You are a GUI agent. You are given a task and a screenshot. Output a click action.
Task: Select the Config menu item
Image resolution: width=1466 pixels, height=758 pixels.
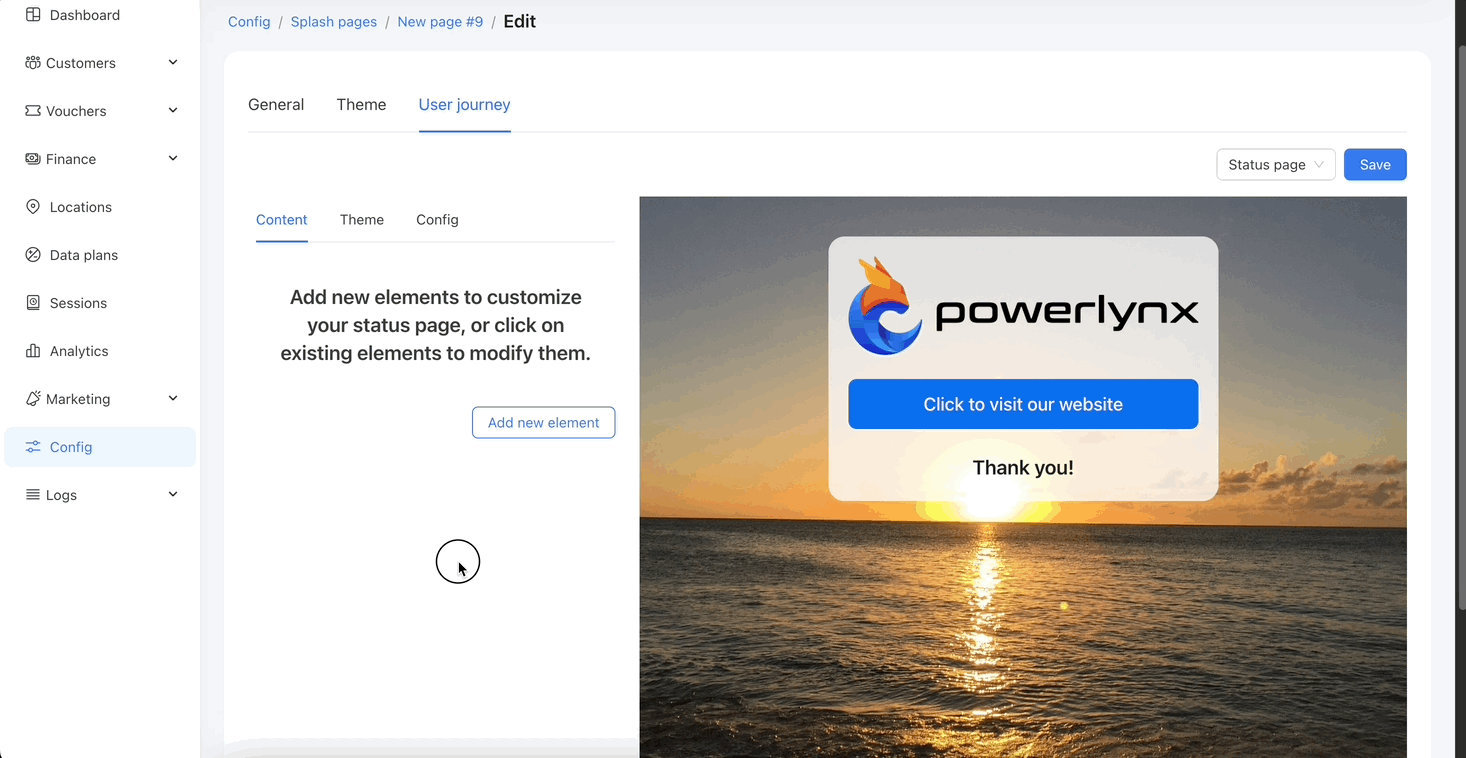click(x=100, y=447)
